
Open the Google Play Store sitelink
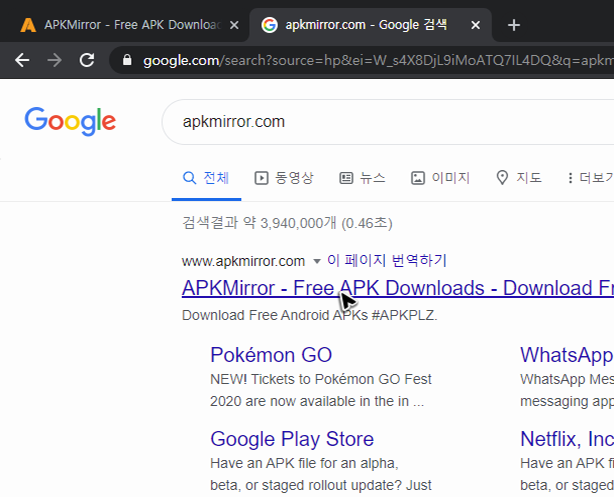pyautogui.click(x=292, y=439)
